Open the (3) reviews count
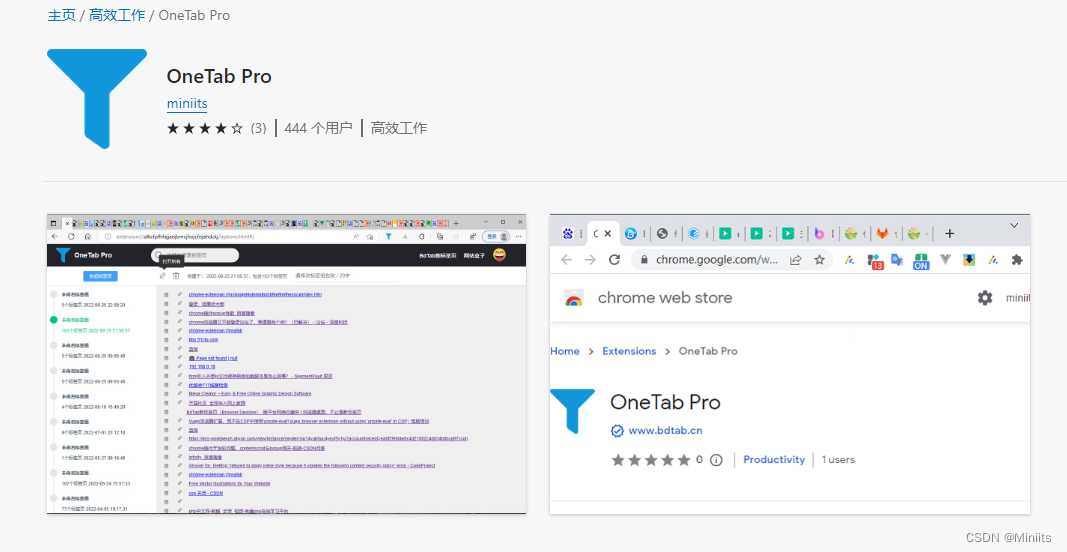This screenshot has height=552, width=1067. tap(258, 128)
